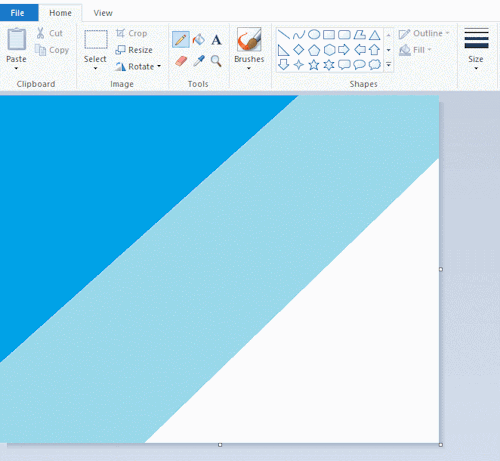This screenshot has width=500, height=461.
Task: Open the Outline dropdown
Action: [x=447, y=33]
